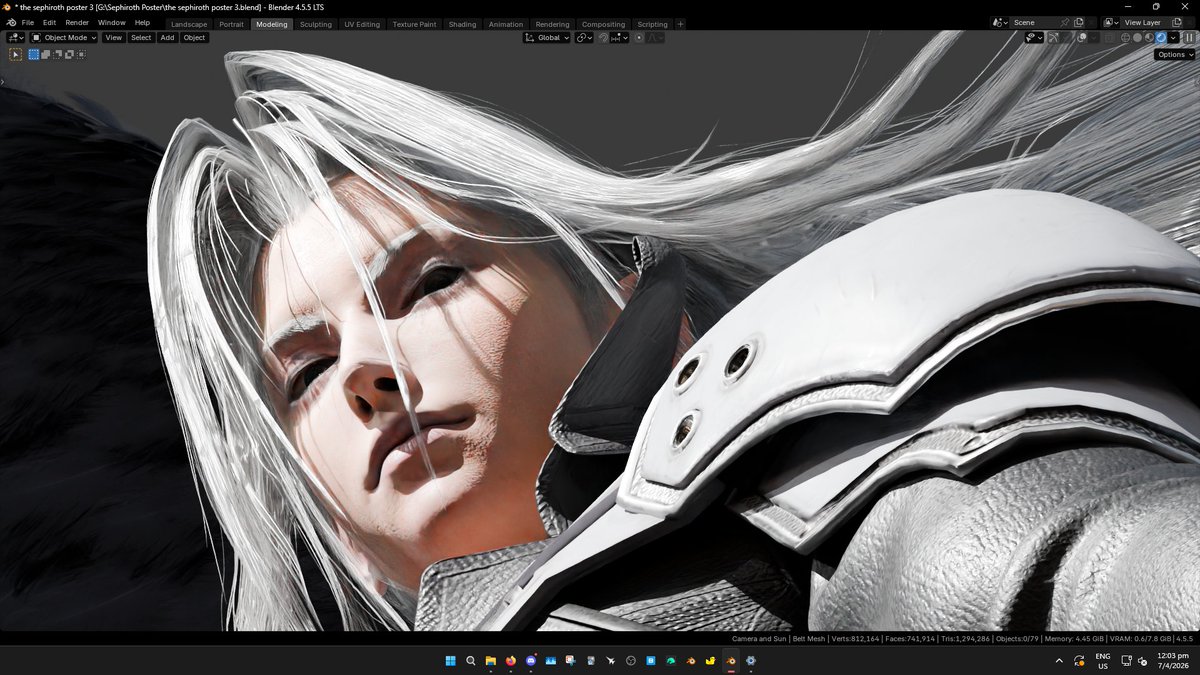Screen dimensions: 1200x675
Task: Open the object visibility and selectability dropdown
Action: click(1034, 37)
